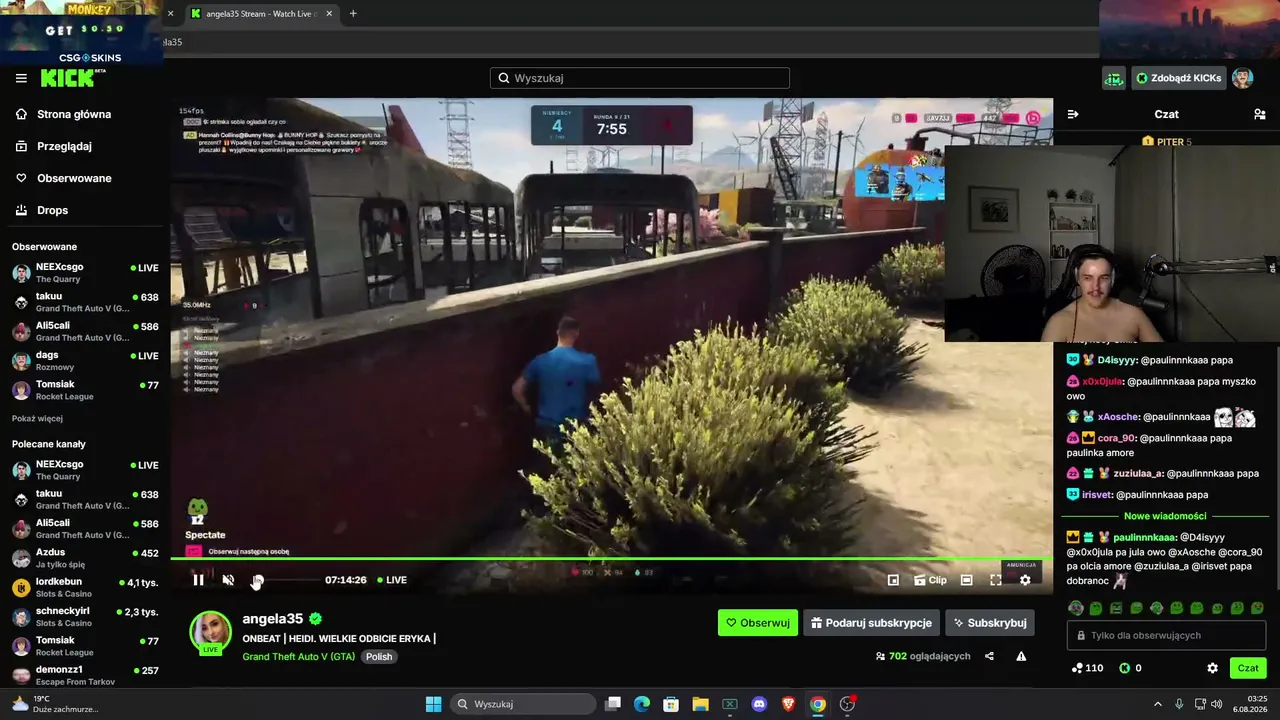Open the chat users list icon

(x=1260, y=114)
